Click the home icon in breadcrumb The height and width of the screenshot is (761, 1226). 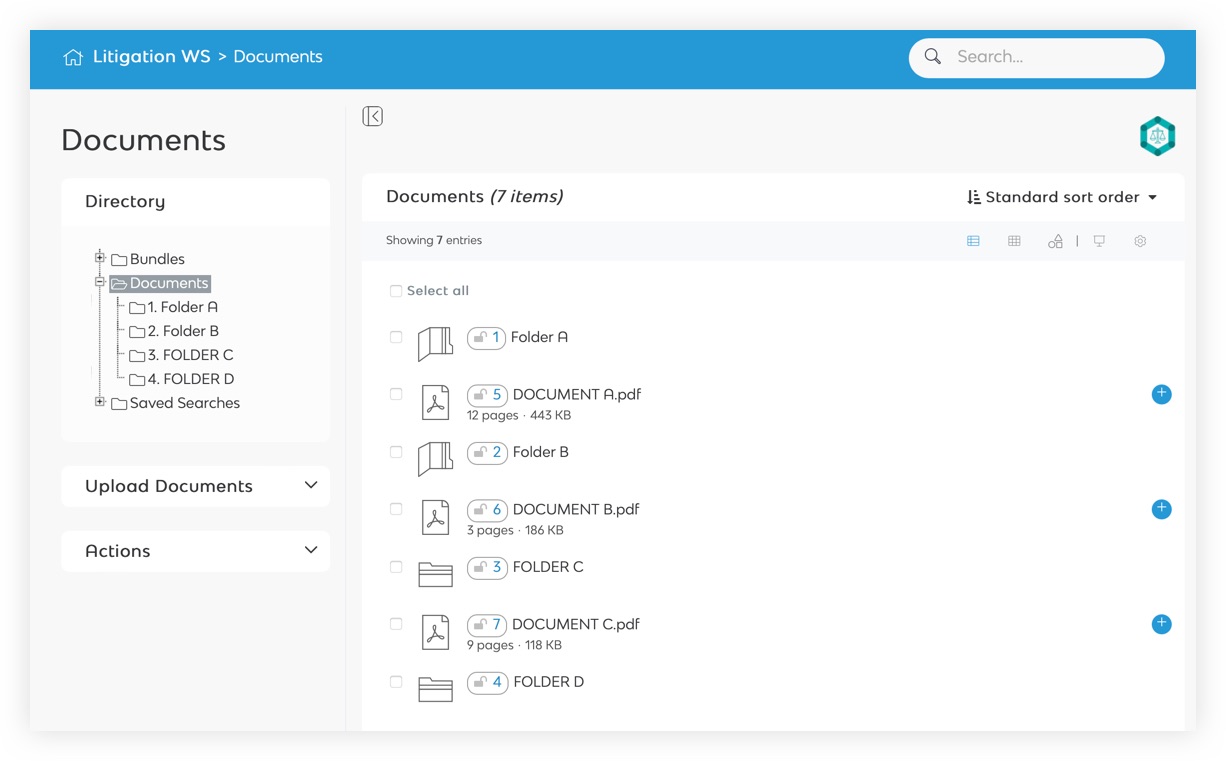tap(73, 57)
